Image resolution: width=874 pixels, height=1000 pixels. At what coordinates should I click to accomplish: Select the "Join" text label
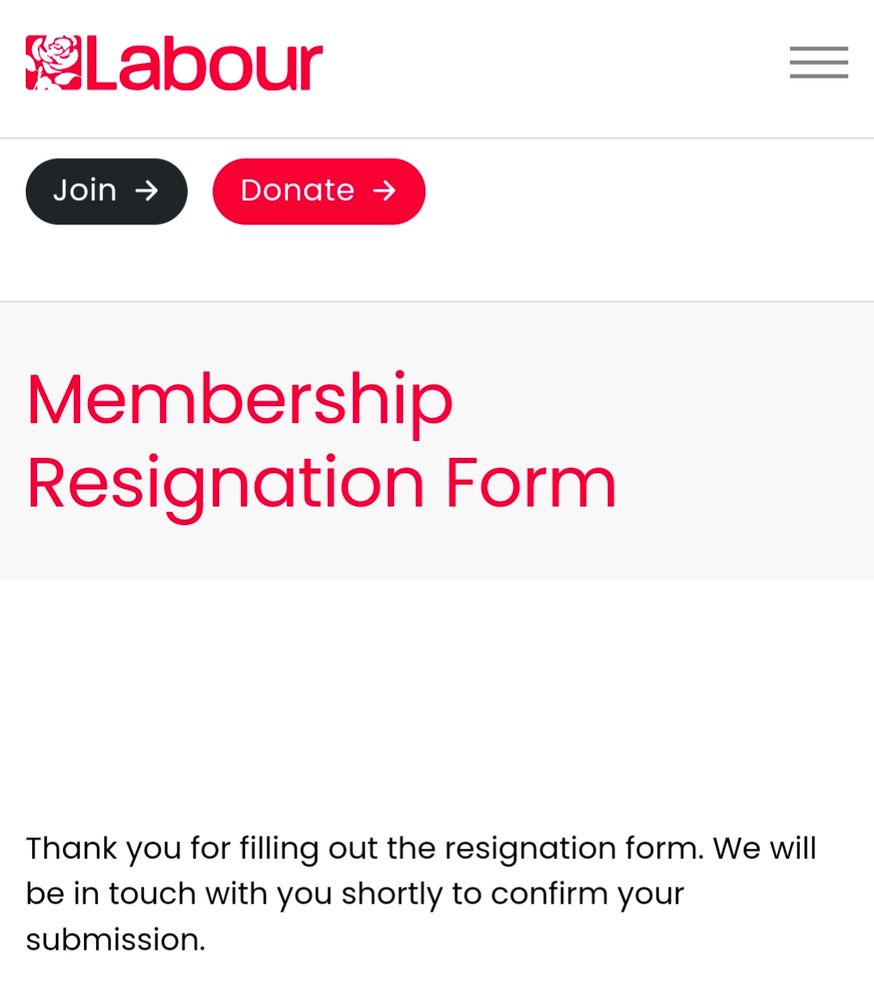pos(85,191)
